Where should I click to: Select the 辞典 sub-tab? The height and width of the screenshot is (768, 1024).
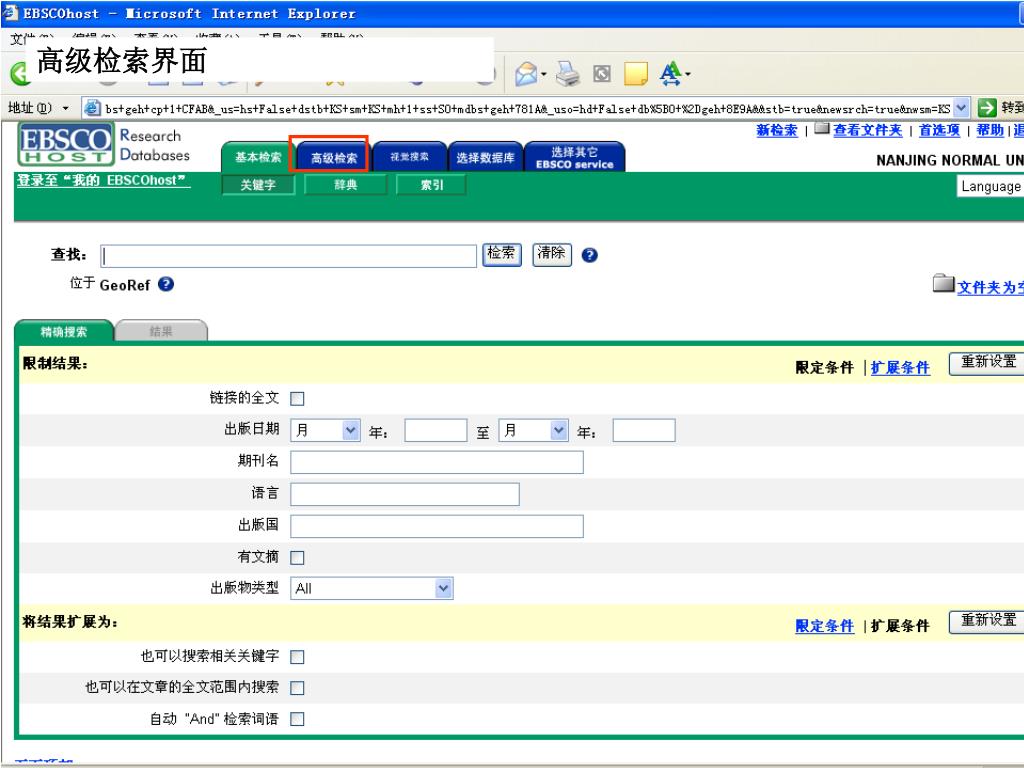pyautogui.click(x=345, y=185)
